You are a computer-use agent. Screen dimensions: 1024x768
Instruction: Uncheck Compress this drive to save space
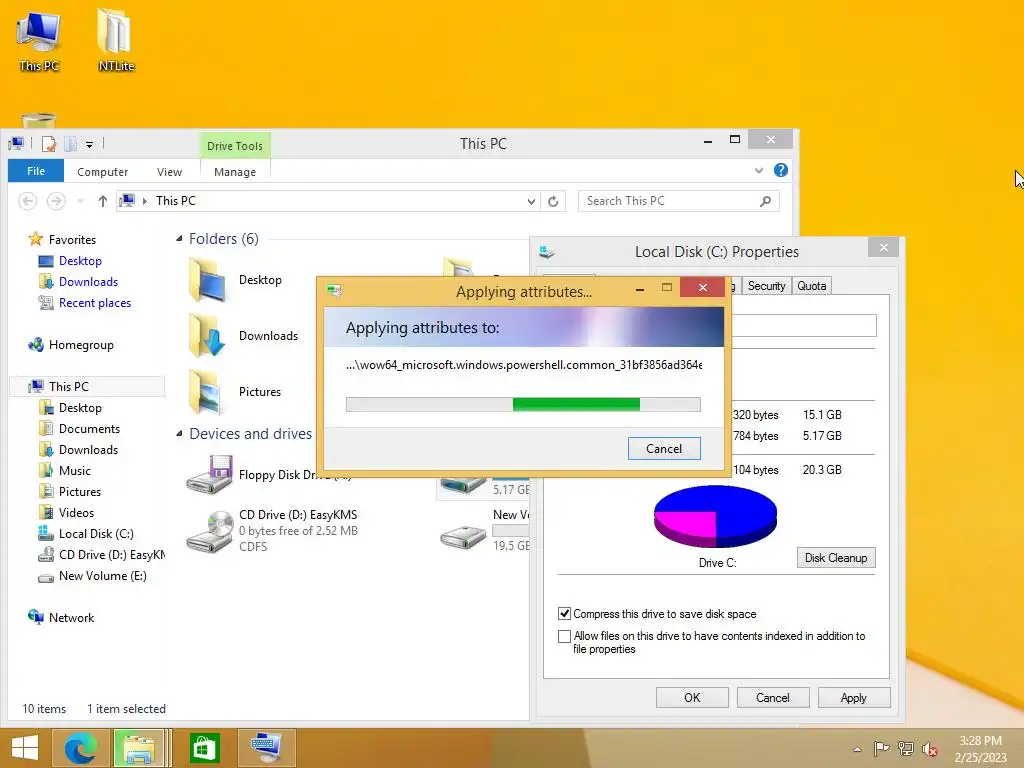(564, 614)
